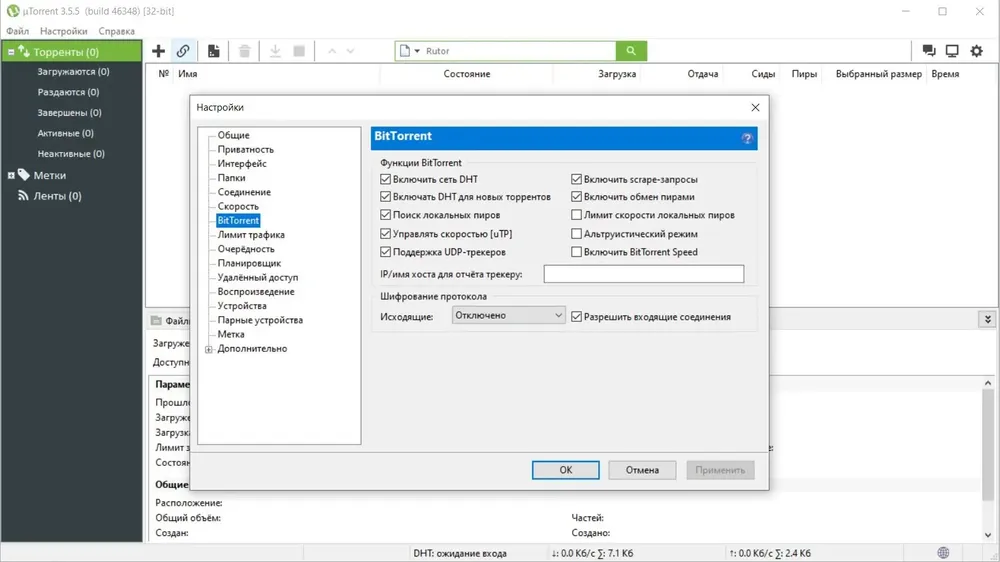Open the chat bubbles icon in toolbar

click(929, 51)
